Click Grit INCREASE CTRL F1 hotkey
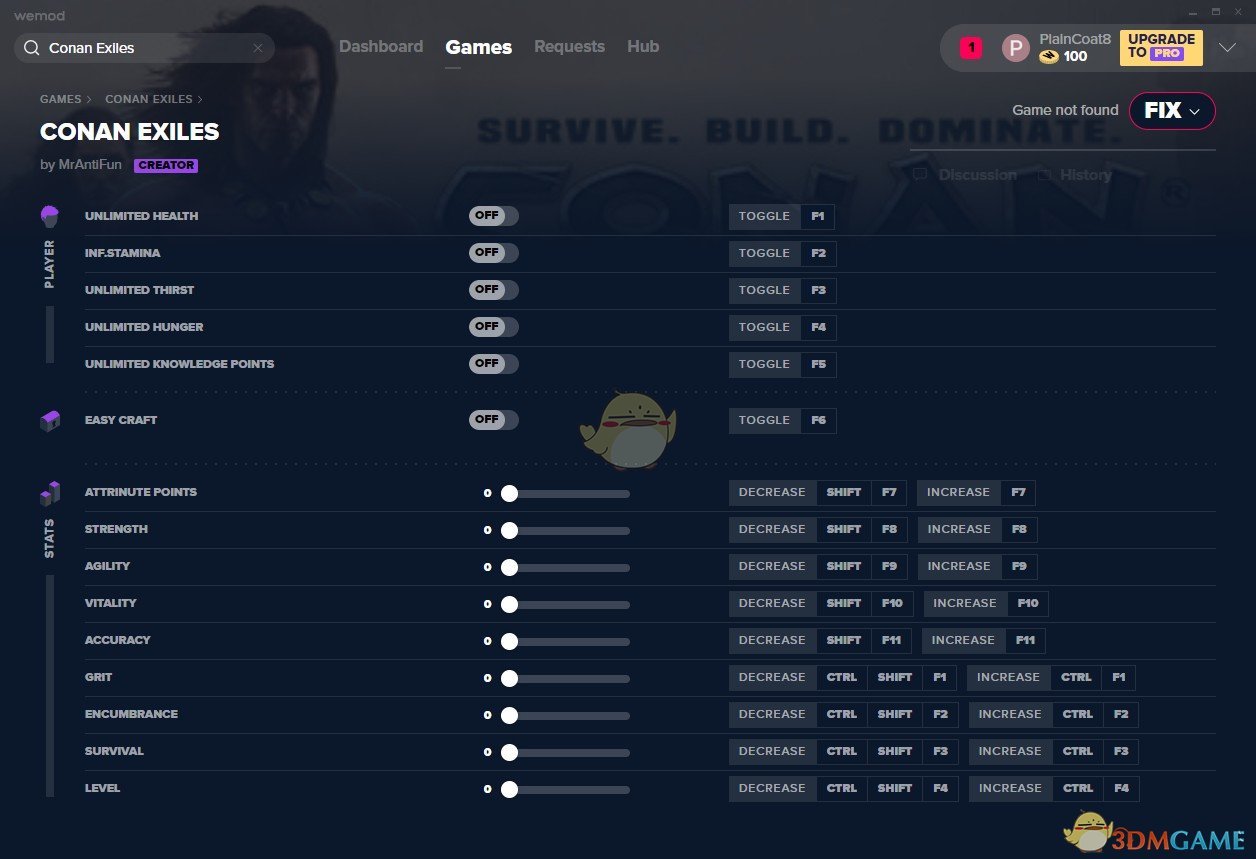This screenshot has height=859, width=1256. (1051, 677)
